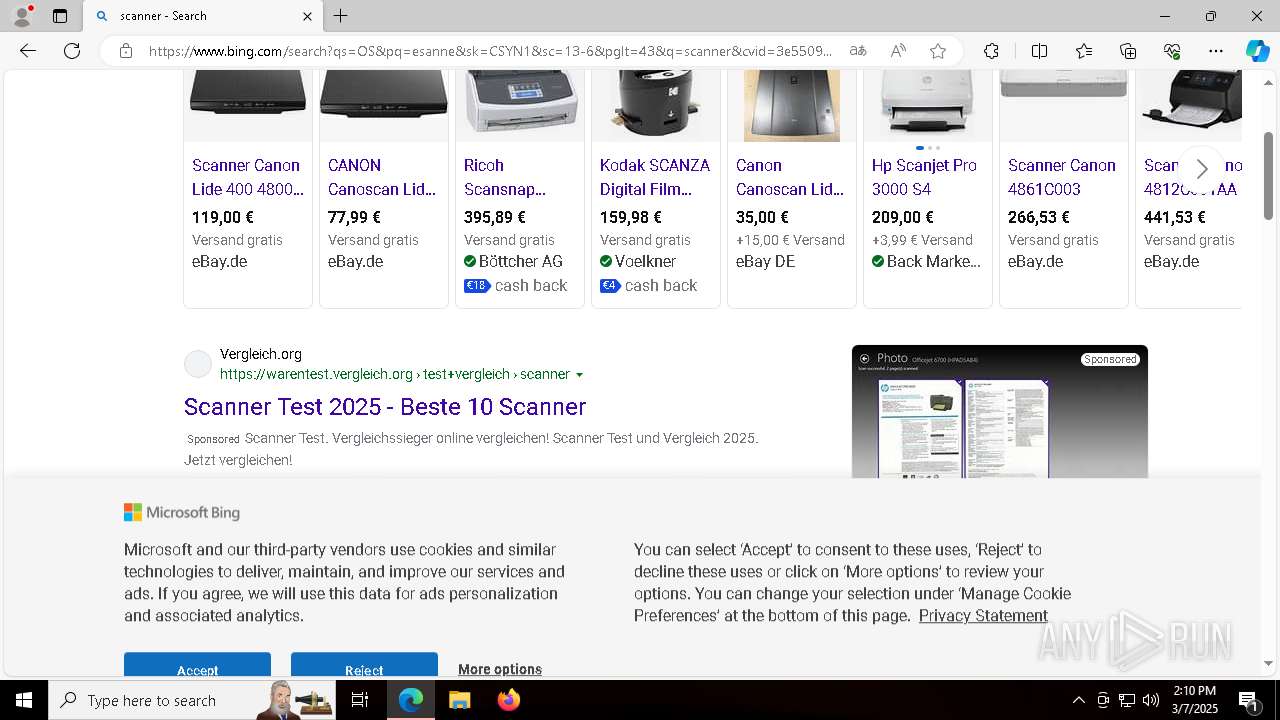The image size is (1280, 720).
Task: Click the Ricoh scanner product image
Action: click(520, 105)
